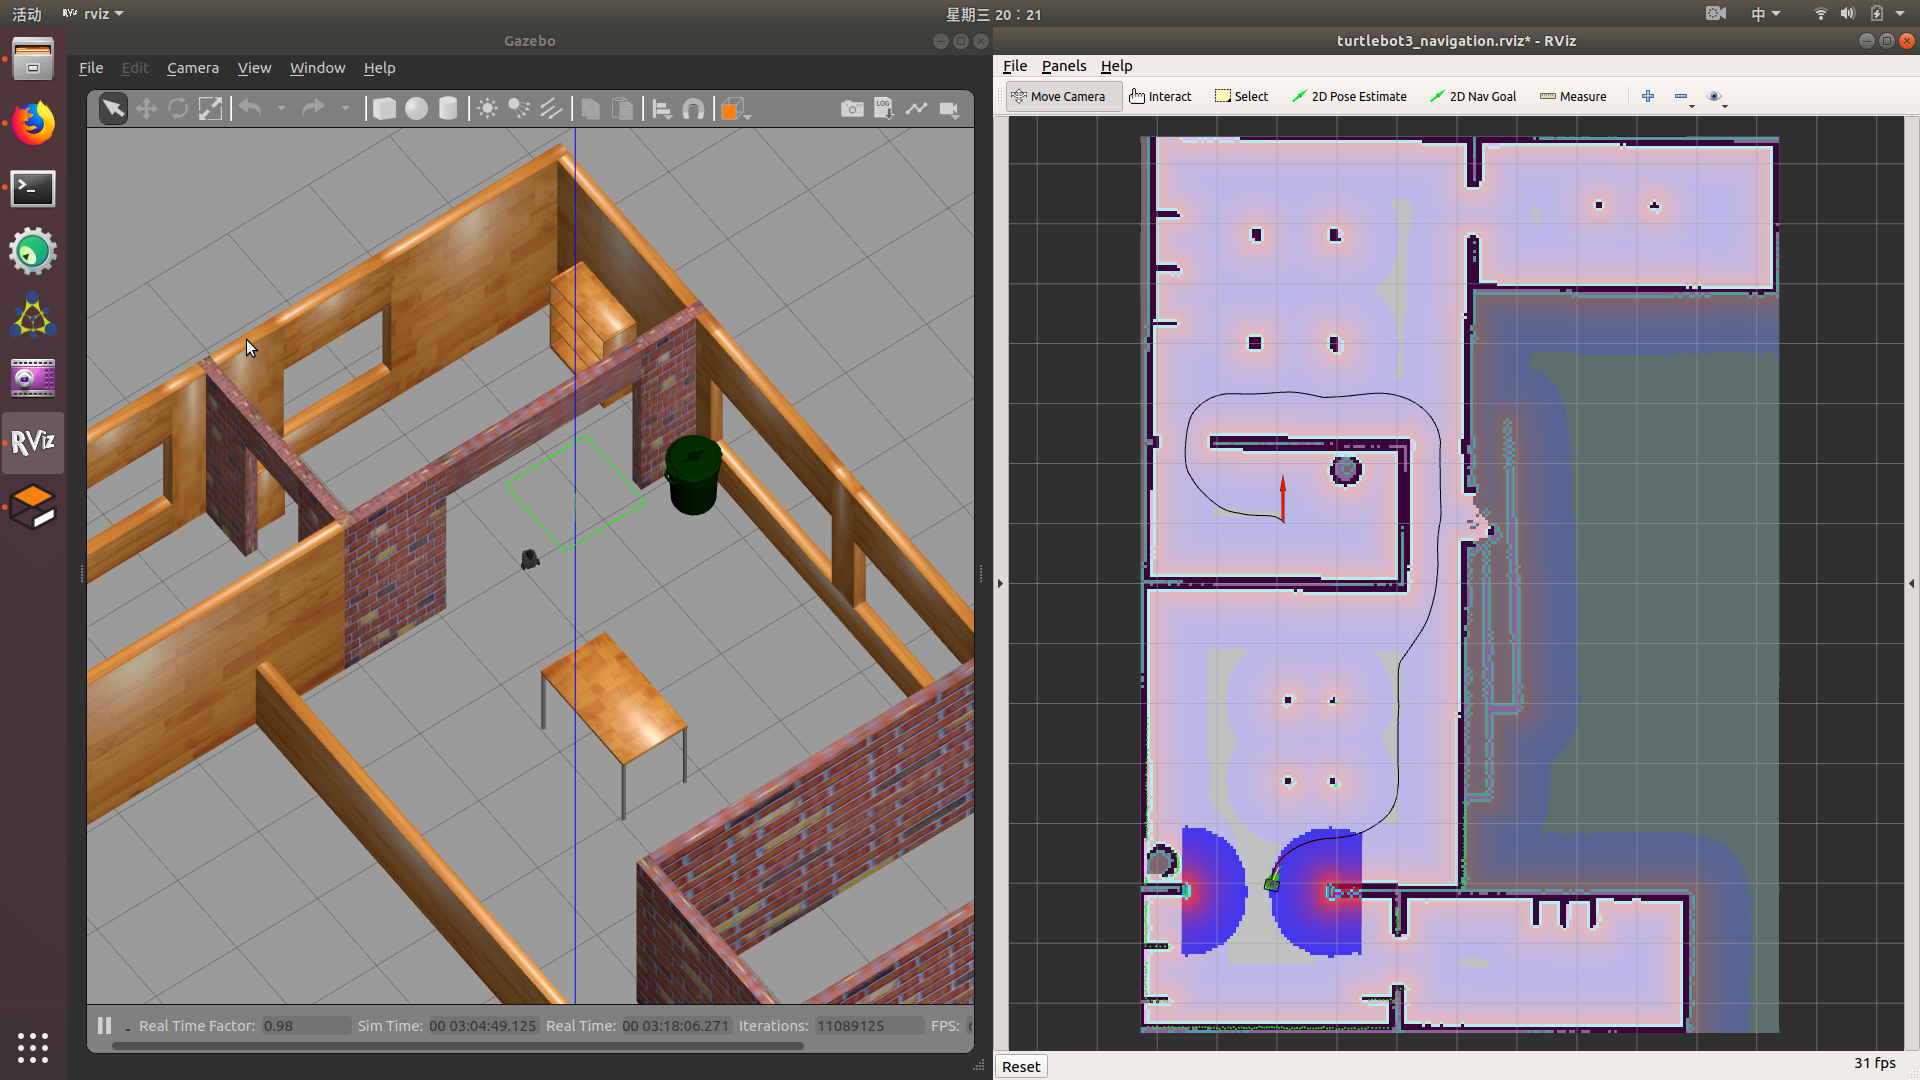
Task: Open the Gazebo data logger icon
Action: coord(884,109)
